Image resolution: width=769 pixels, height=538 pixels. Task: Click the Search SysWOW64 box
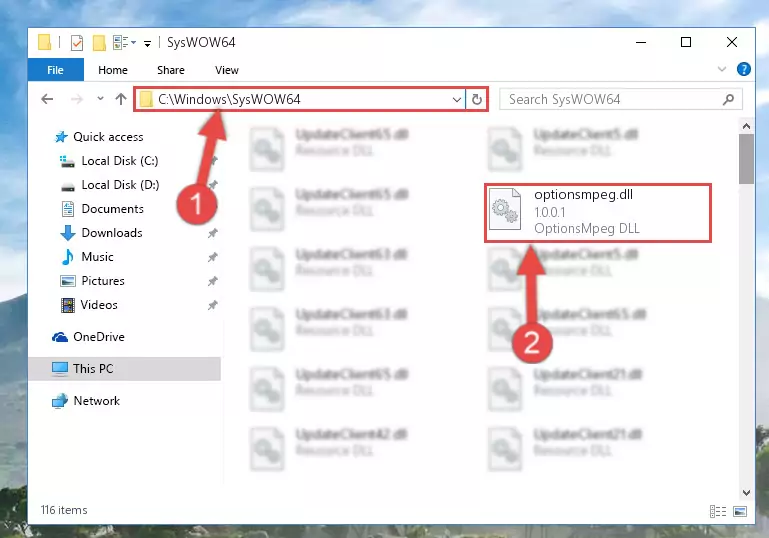(620, 100)
